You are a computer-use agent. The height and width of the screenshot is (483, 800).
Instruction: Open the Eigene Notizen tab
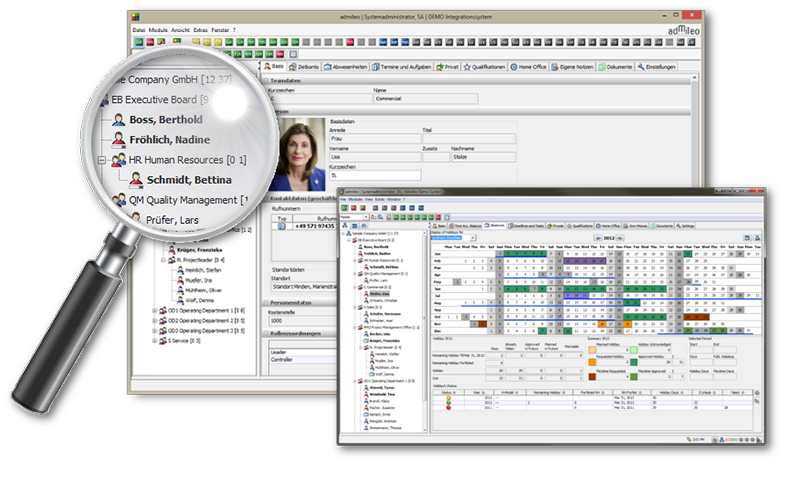(x=572, y=67)
